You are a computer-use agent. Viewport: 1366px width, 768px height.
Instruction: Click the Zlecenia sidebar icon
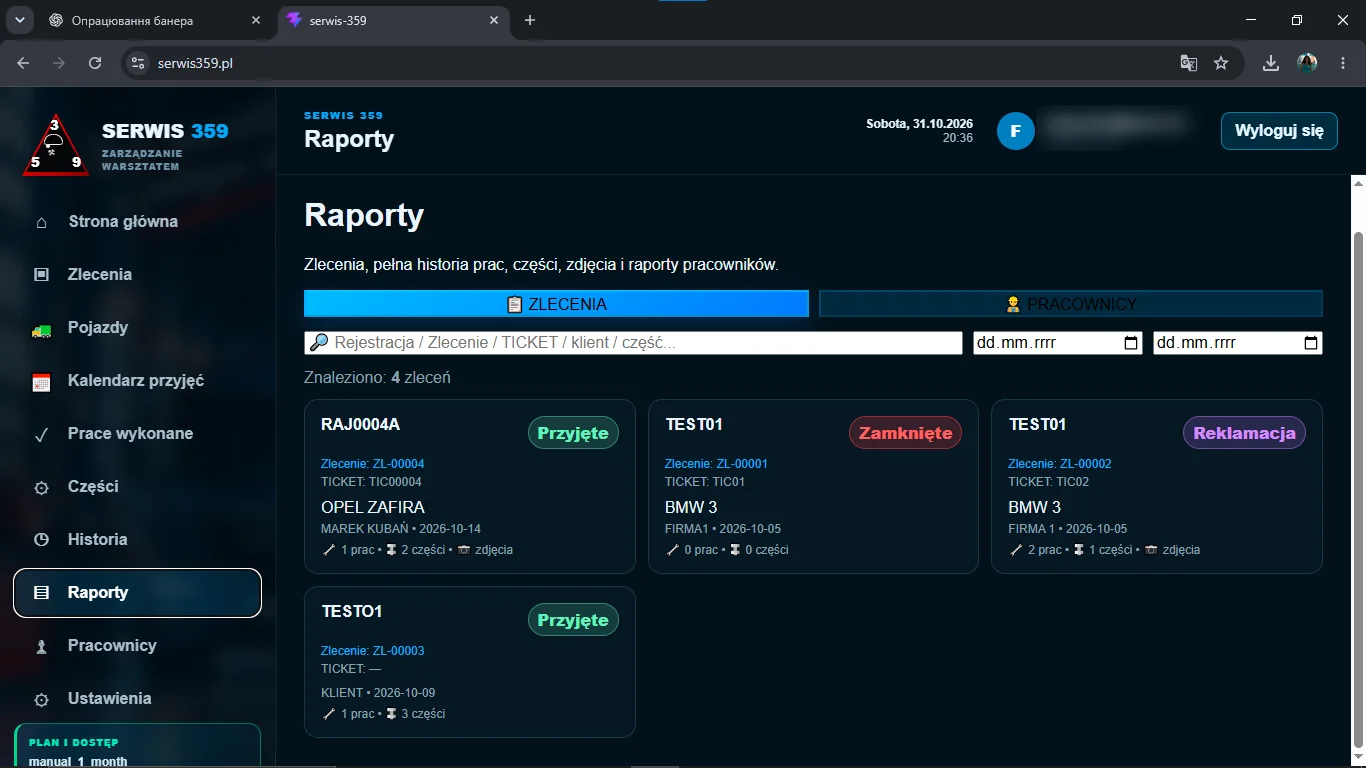click(41, 275)
